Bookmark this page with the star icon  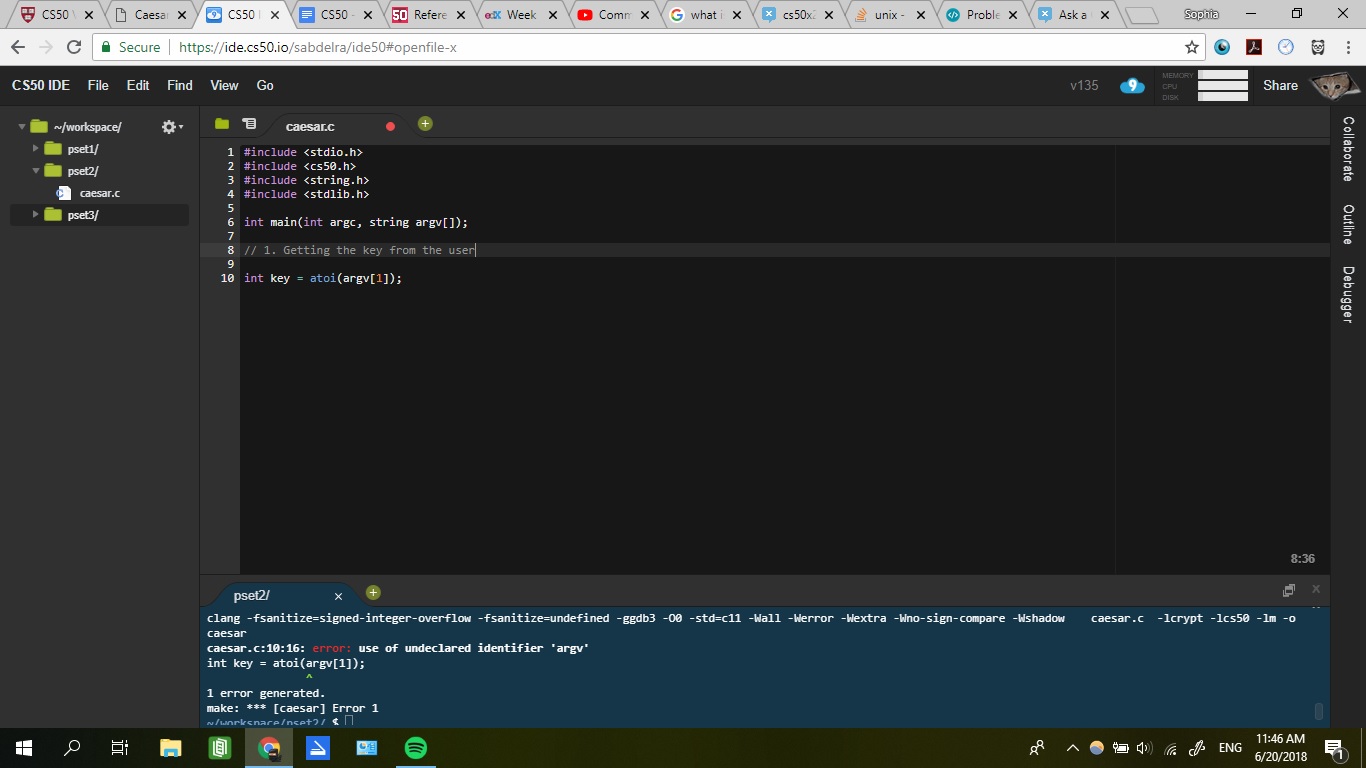click(1191, 47)
